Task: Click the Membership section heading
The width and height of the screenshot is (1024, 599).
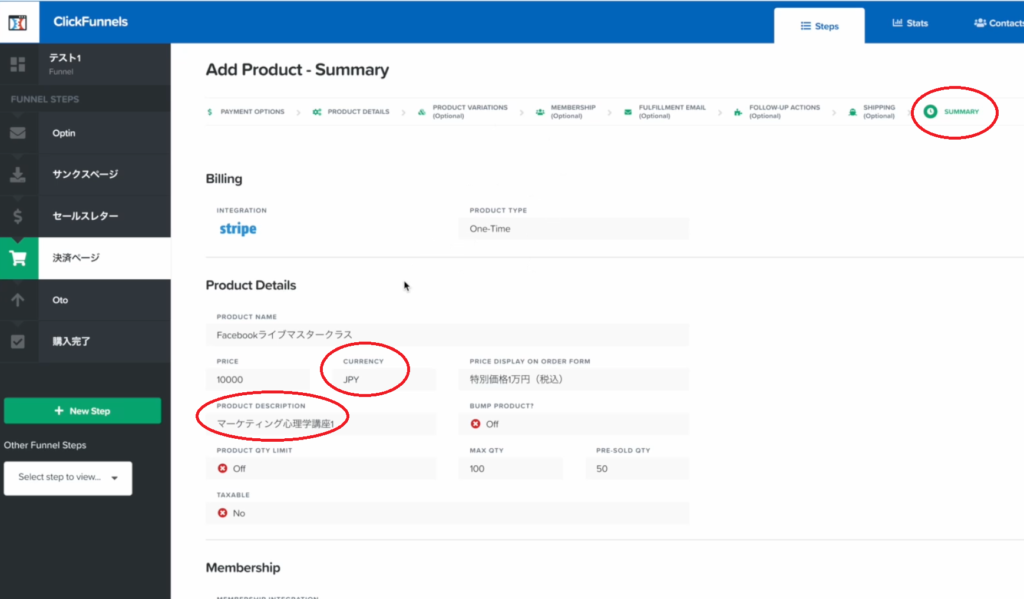Action: pos(243,568)
